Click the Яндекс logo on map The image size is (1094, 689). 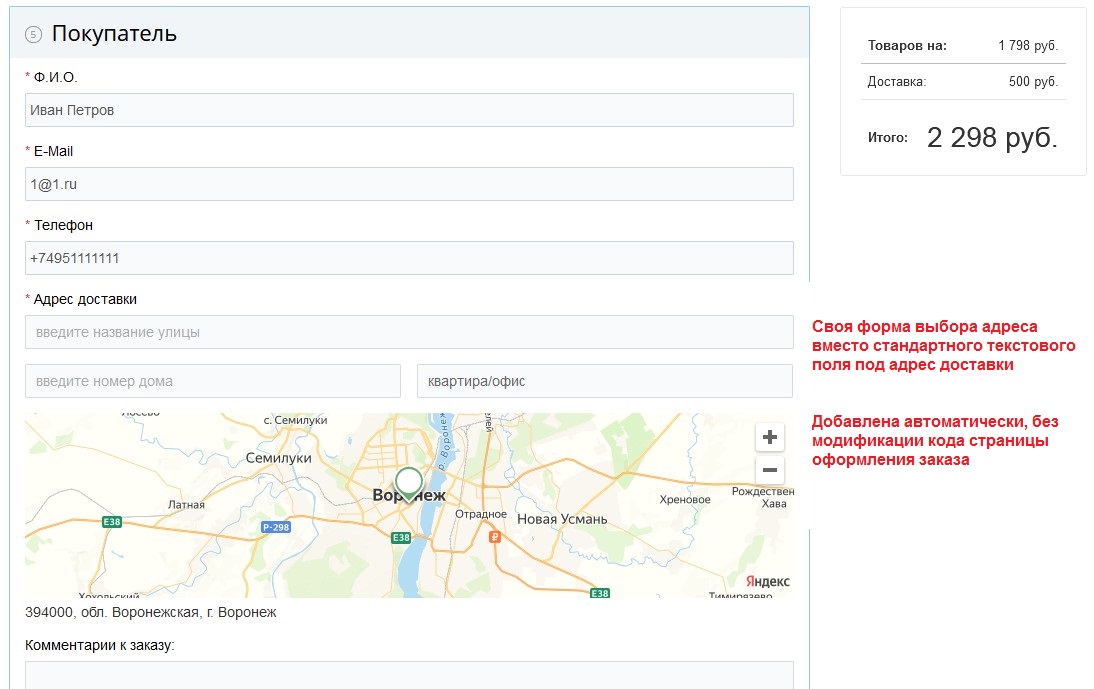767,581
